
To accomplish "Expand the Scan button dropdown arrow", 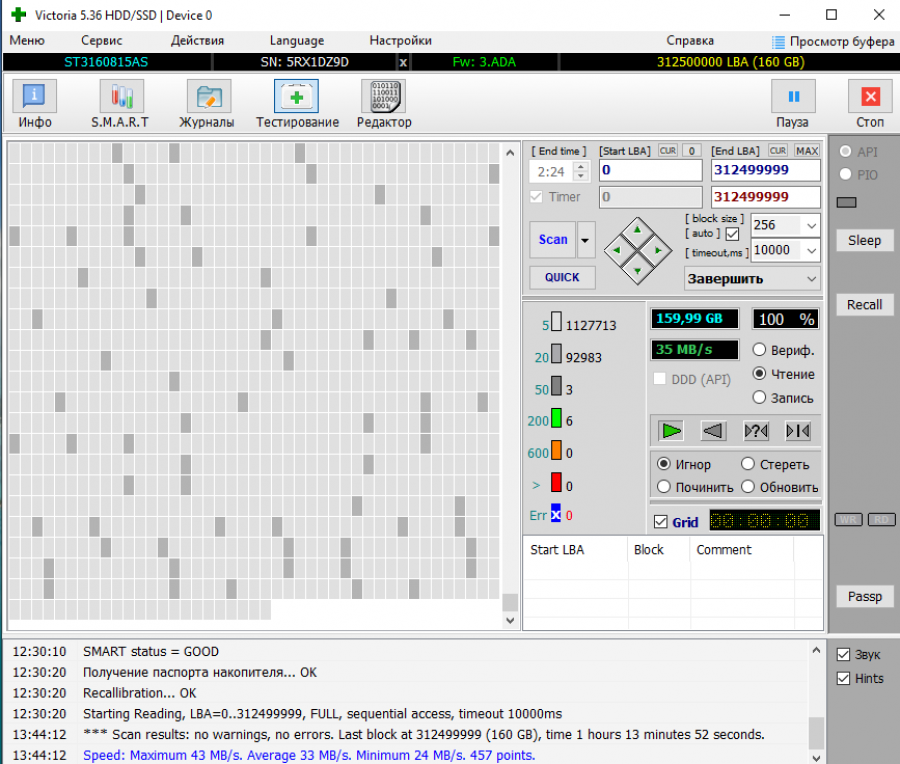I will pos(585,240).
